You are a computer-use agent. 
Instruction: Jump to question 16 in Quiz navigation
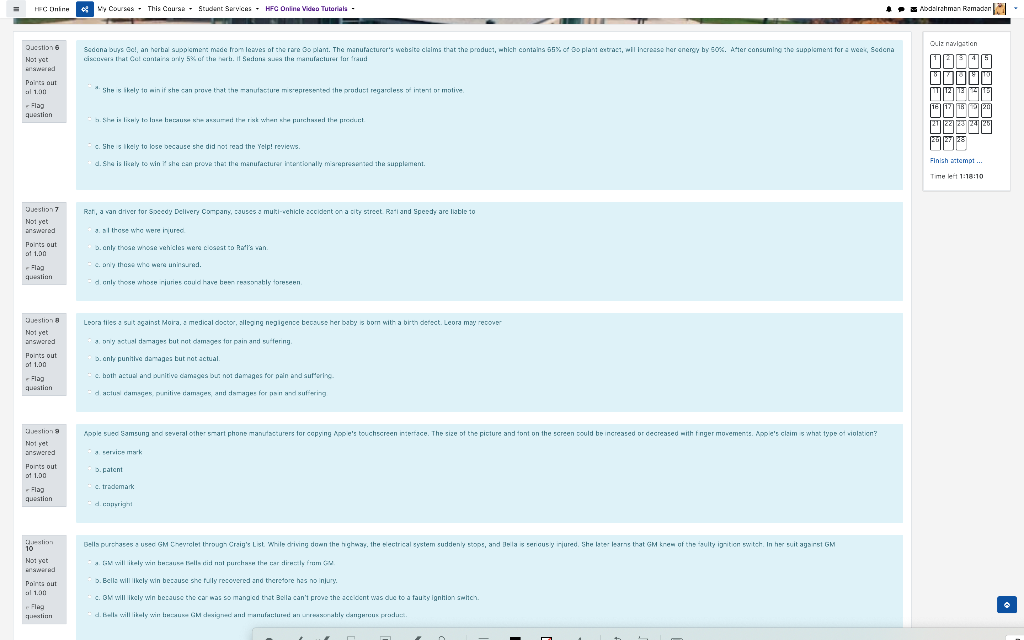tap(935, 110)
